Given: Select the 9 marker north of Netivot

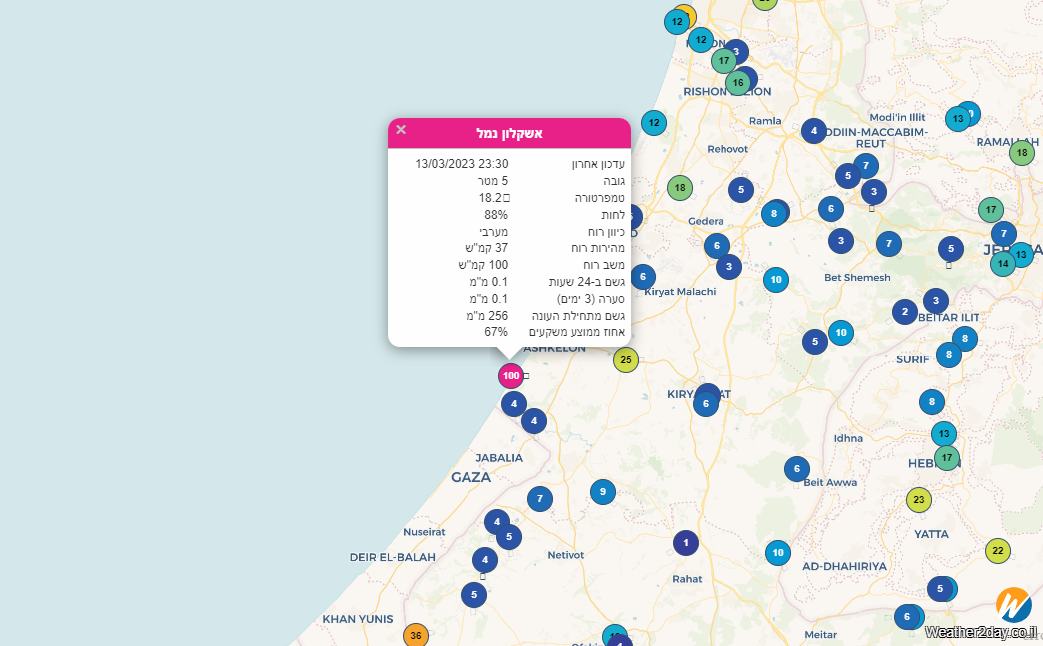Looking at the screenshot, I should coord(602,491).
